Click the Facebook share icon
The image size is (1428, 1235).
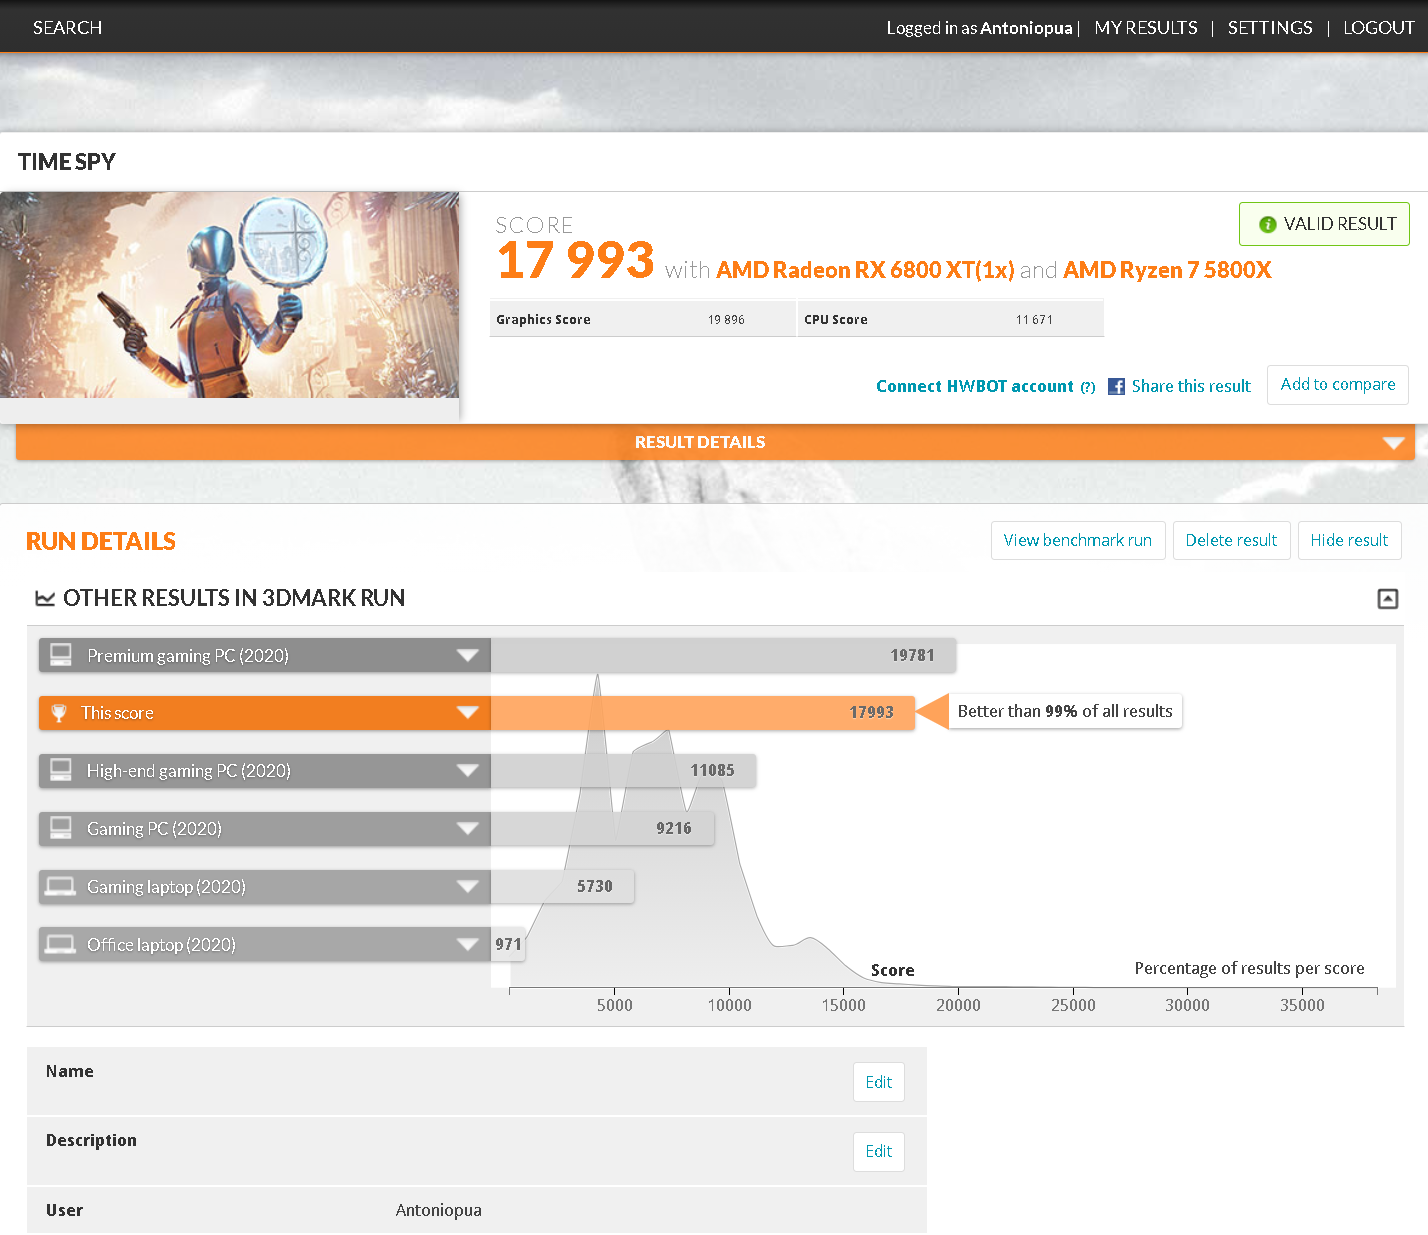coord(1116,386)
